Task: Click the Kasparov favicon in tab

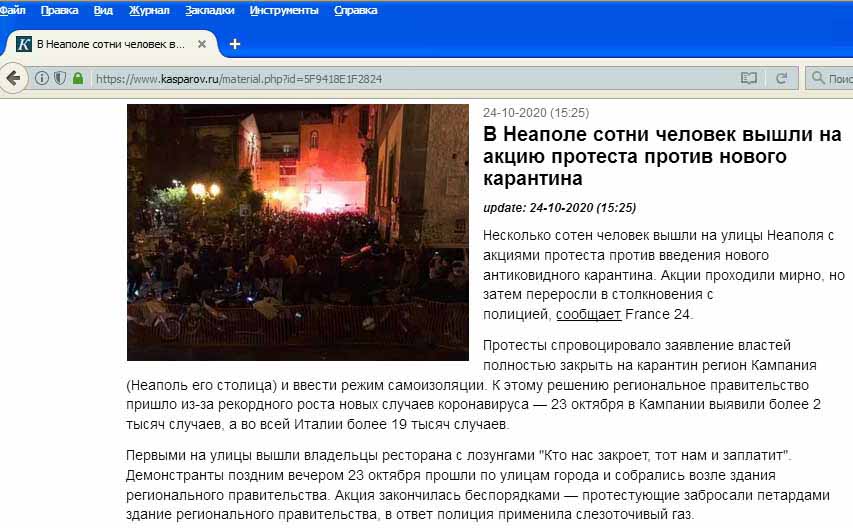Action: click(23, 44)
